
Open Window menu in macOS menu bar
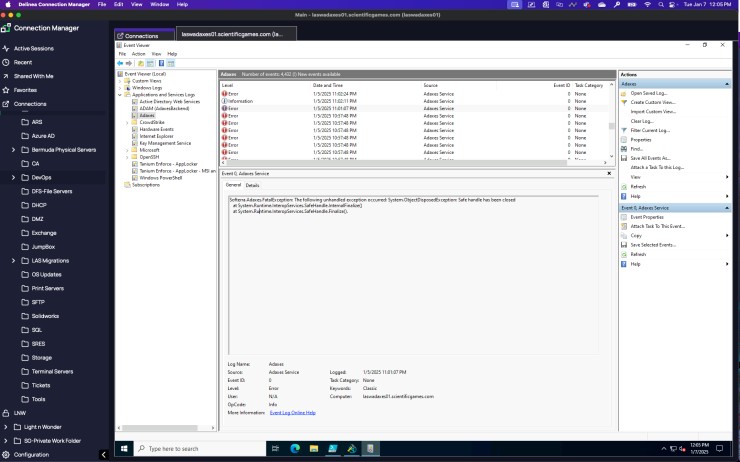pos(160,4)
